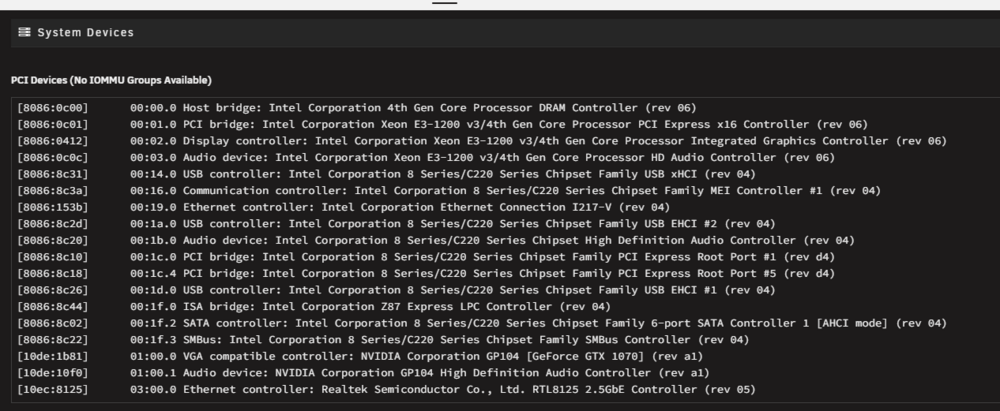Select the Host bridge DRAM Controller row
This screenshot has width=1000, height=411.
coord(357,108)
